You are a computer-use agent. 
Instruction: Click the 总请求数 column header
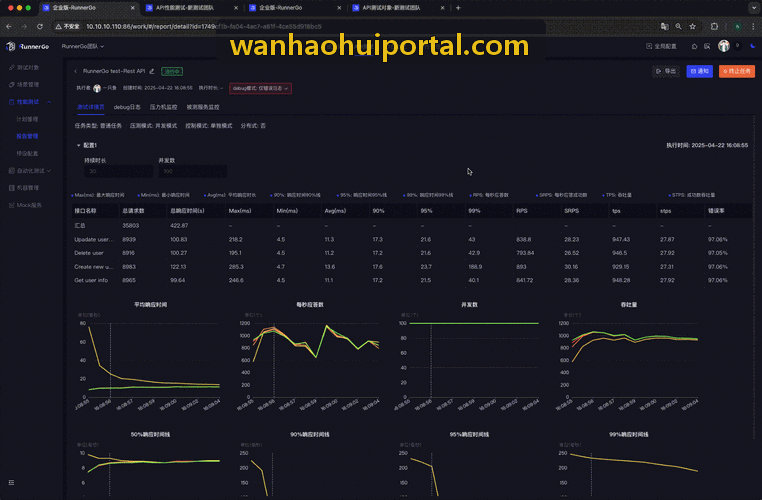click(x=133, y=211)
